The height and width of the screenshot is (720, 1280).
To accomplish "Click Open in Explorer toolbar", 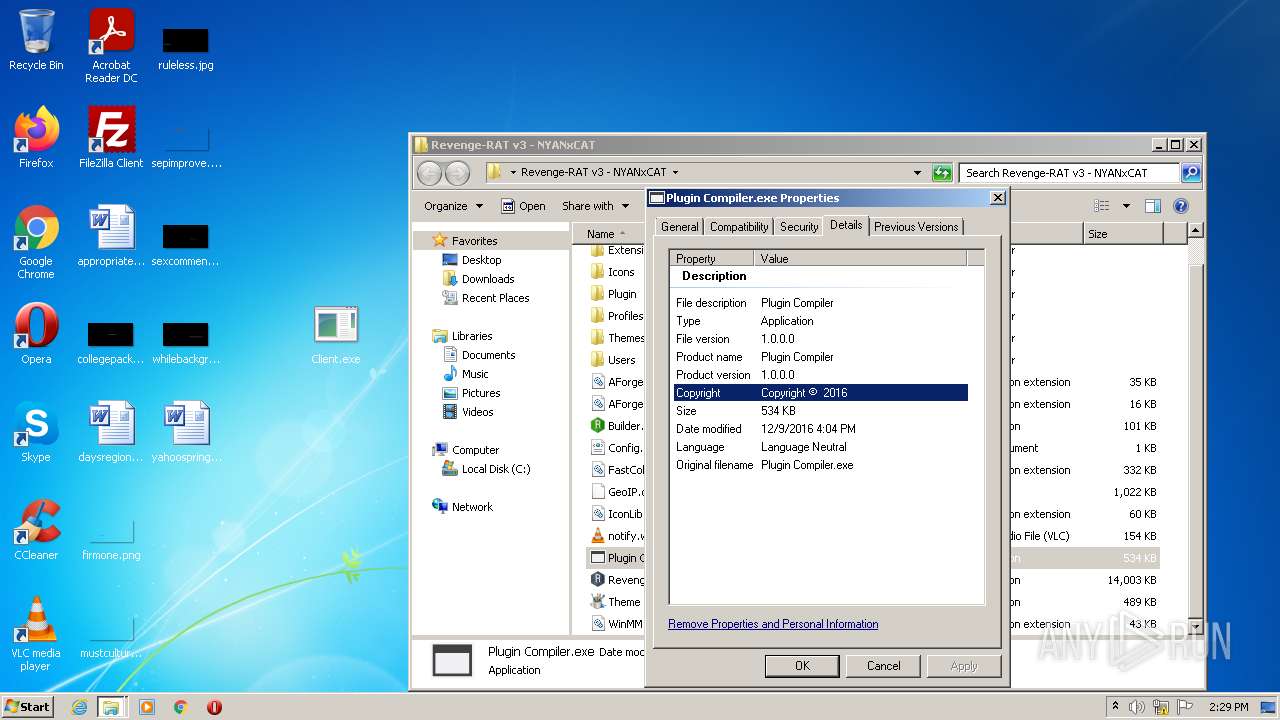I will point(523,206).
